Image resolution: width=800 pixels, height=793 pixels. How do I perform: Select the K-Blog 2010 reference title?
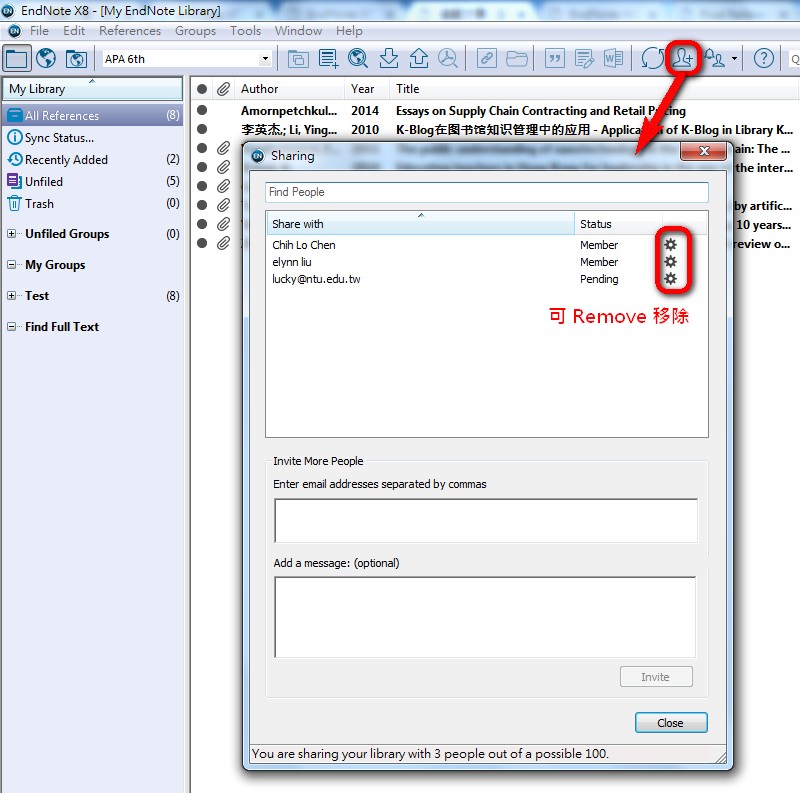point(594,130)
